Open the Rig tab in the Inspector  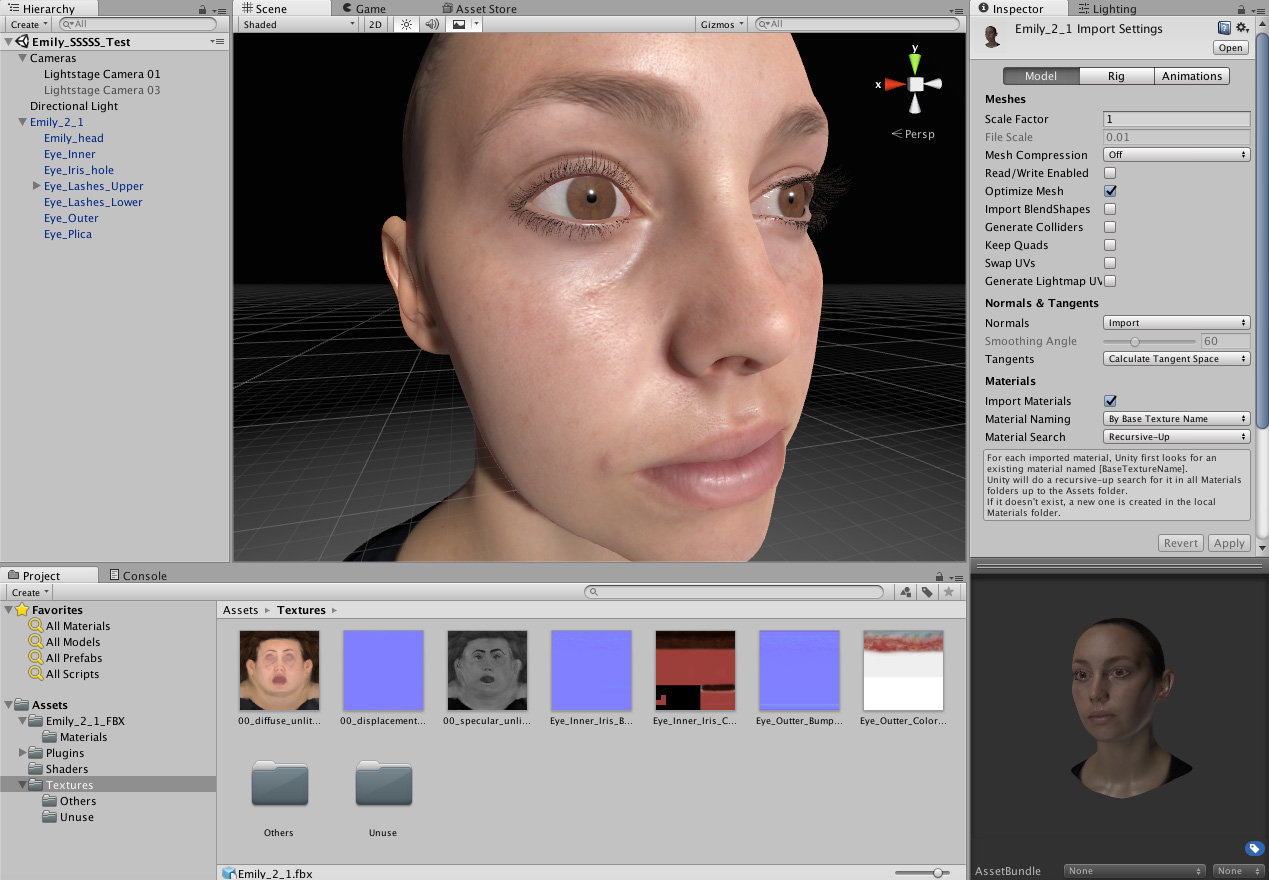(1116, 75)
